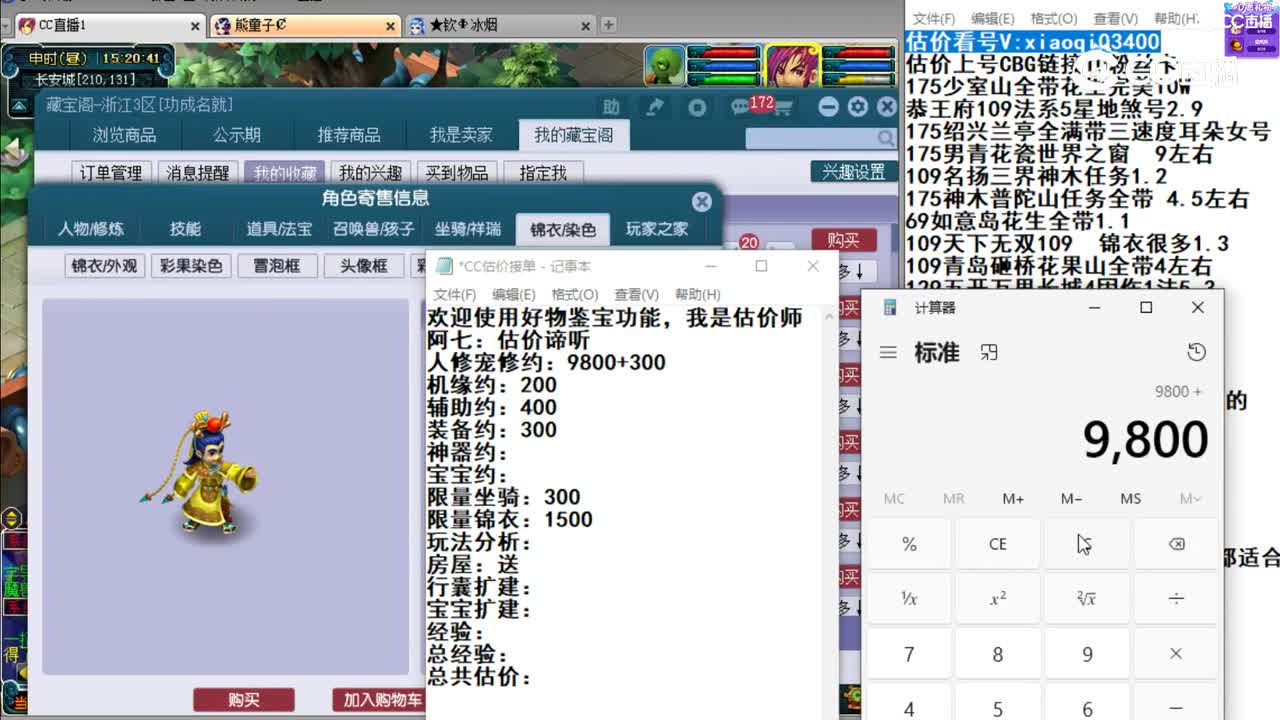Open Notepad 查看(V) menu in CC估价接单
Screen dimensions: 1280x720
pos(637,294)
